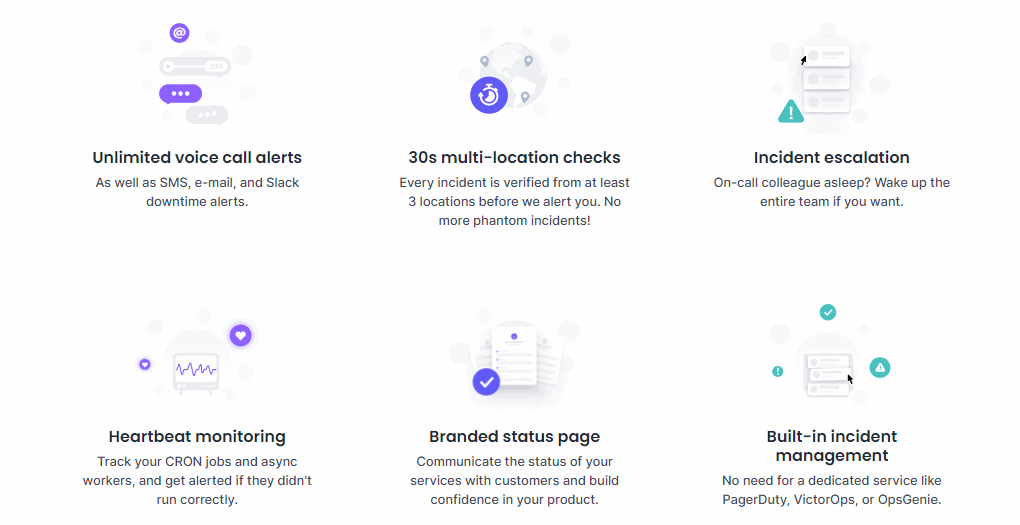Click the purple chat bubble with dots
1020x525 pixels.
click(180, 94)
